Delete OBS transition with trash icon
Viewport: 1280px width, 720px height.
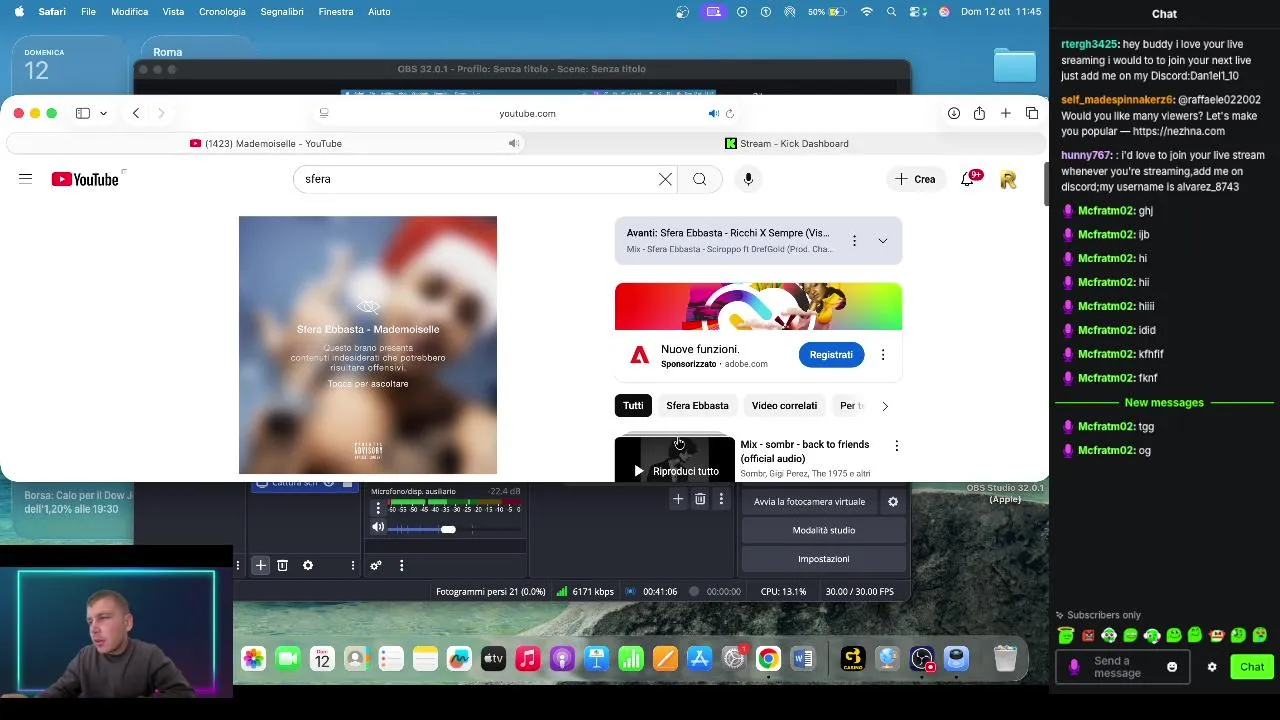click(x=700, y=499)
